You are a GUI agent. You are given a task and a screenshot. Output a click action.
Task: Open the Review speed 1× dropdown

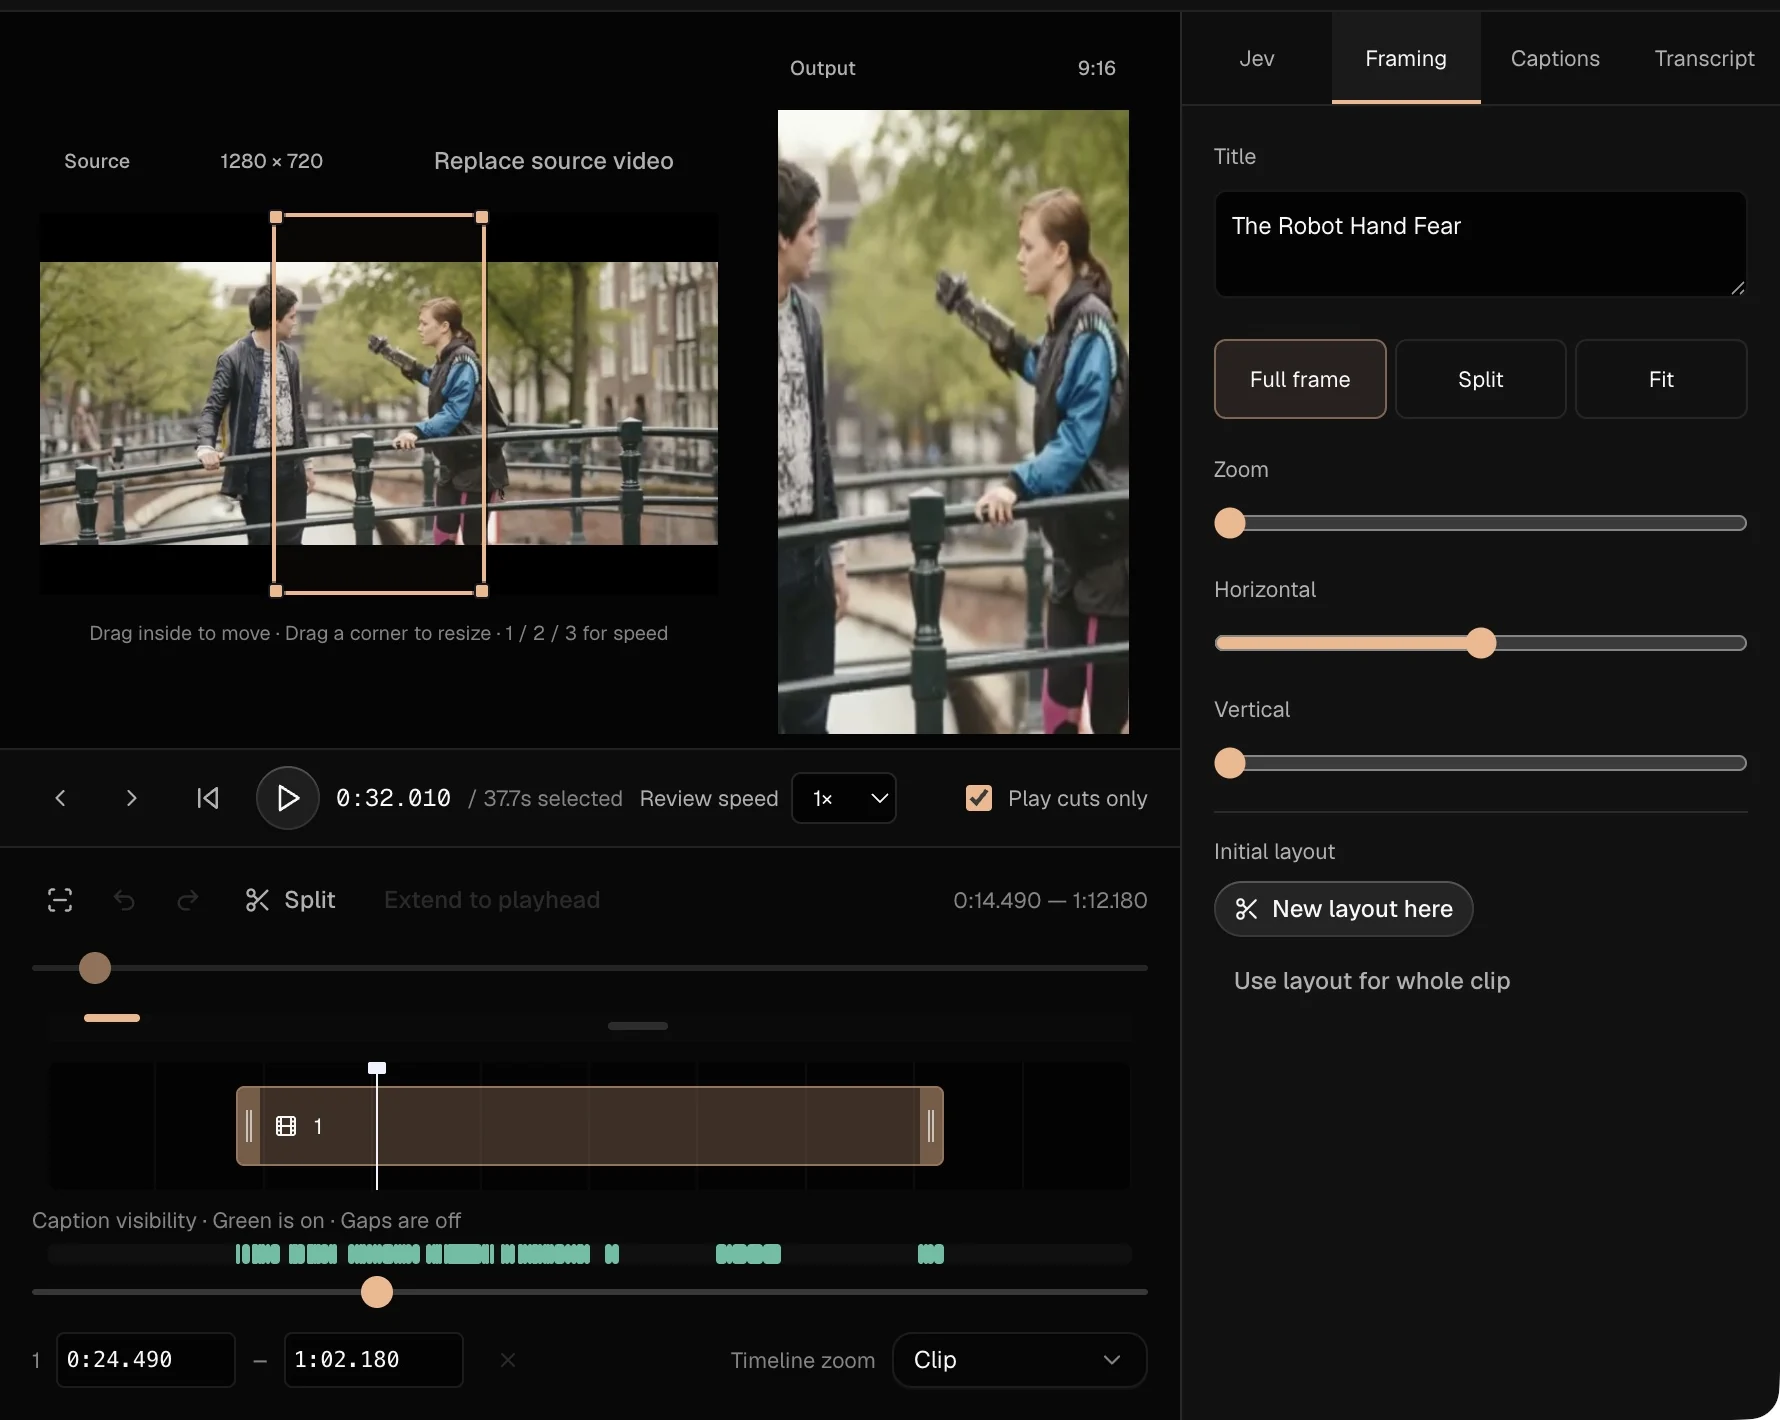coord(844,798)
